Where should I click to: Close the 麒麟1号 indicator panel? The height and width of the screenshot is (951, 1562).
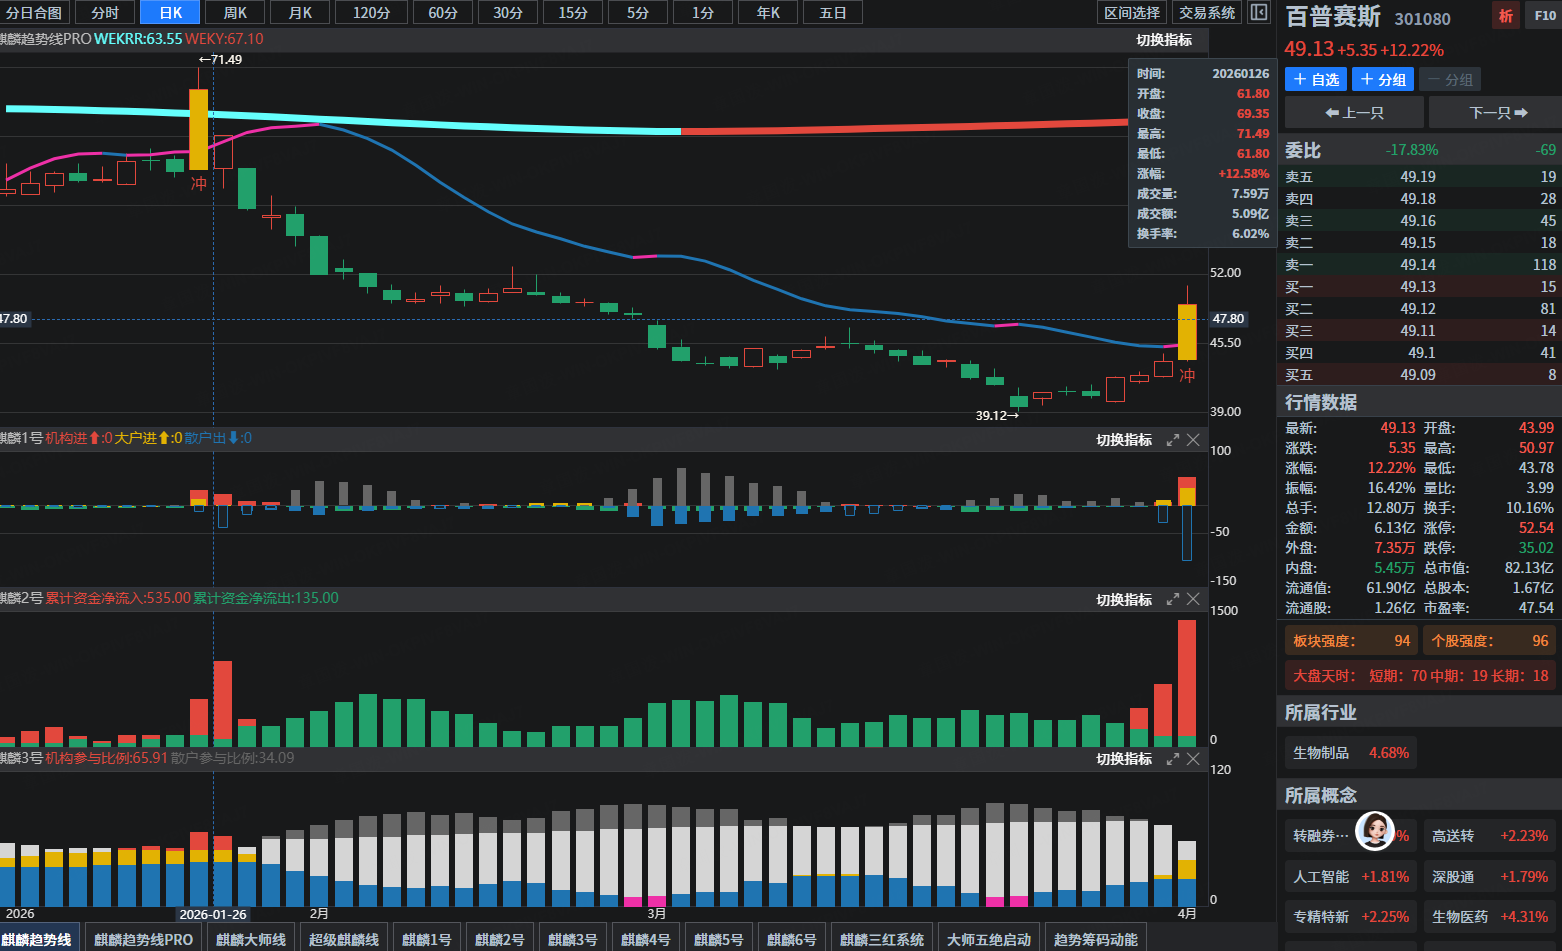click(x=1193, y=440)
